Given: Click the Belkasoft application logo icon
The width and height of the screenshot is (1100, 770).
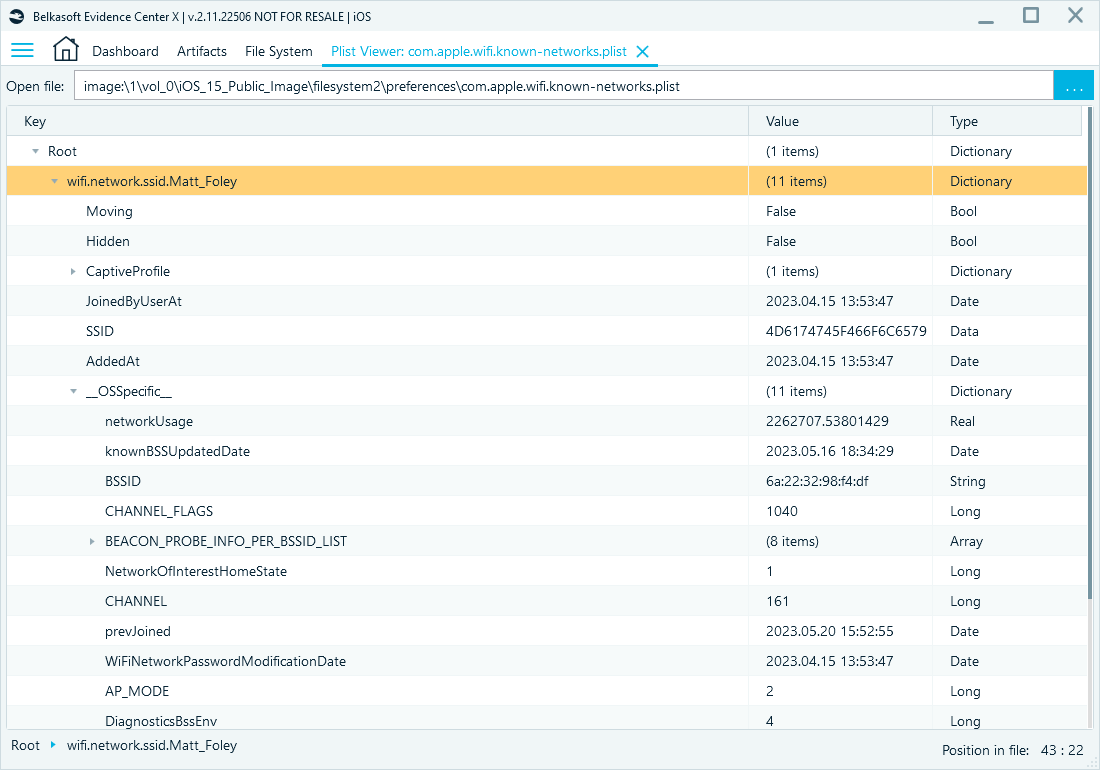Looking at the screenshot, I should [17, 16].
